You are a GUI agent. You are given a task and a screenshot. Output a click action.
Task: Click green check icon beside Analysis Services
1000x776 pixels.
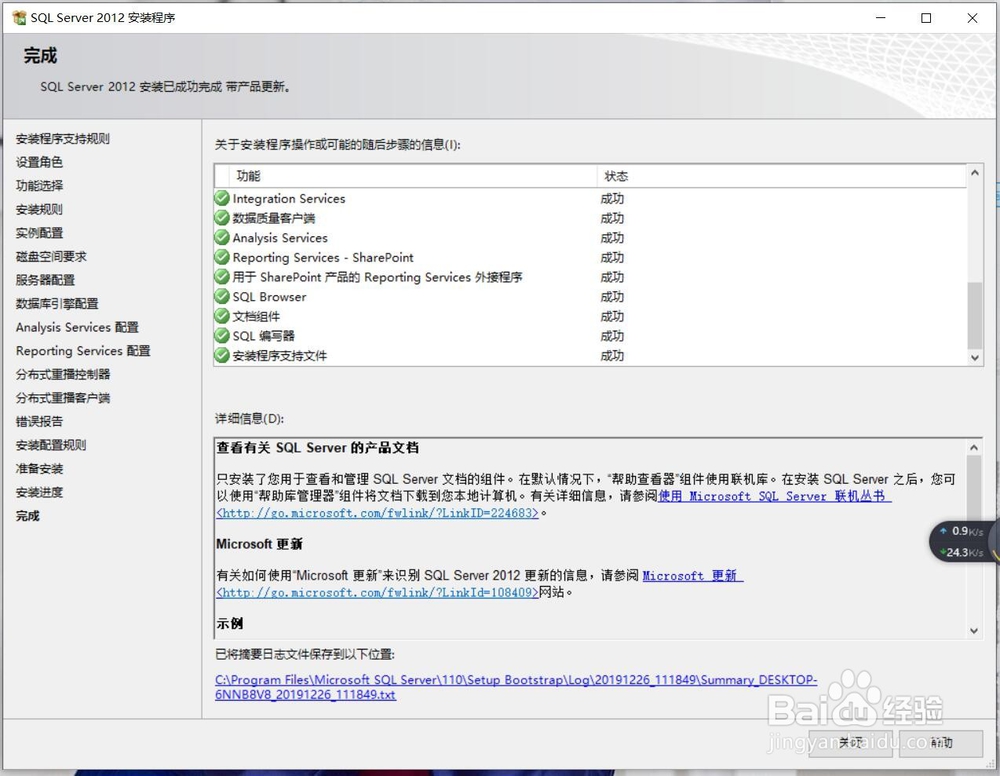[x=222, y=238]
